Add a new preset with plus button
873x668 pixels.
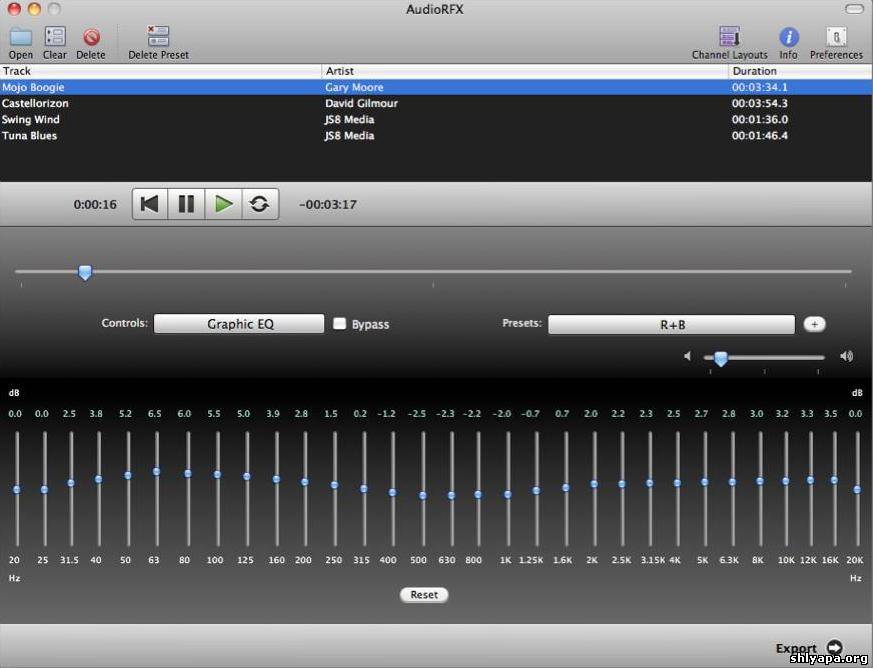814,324
